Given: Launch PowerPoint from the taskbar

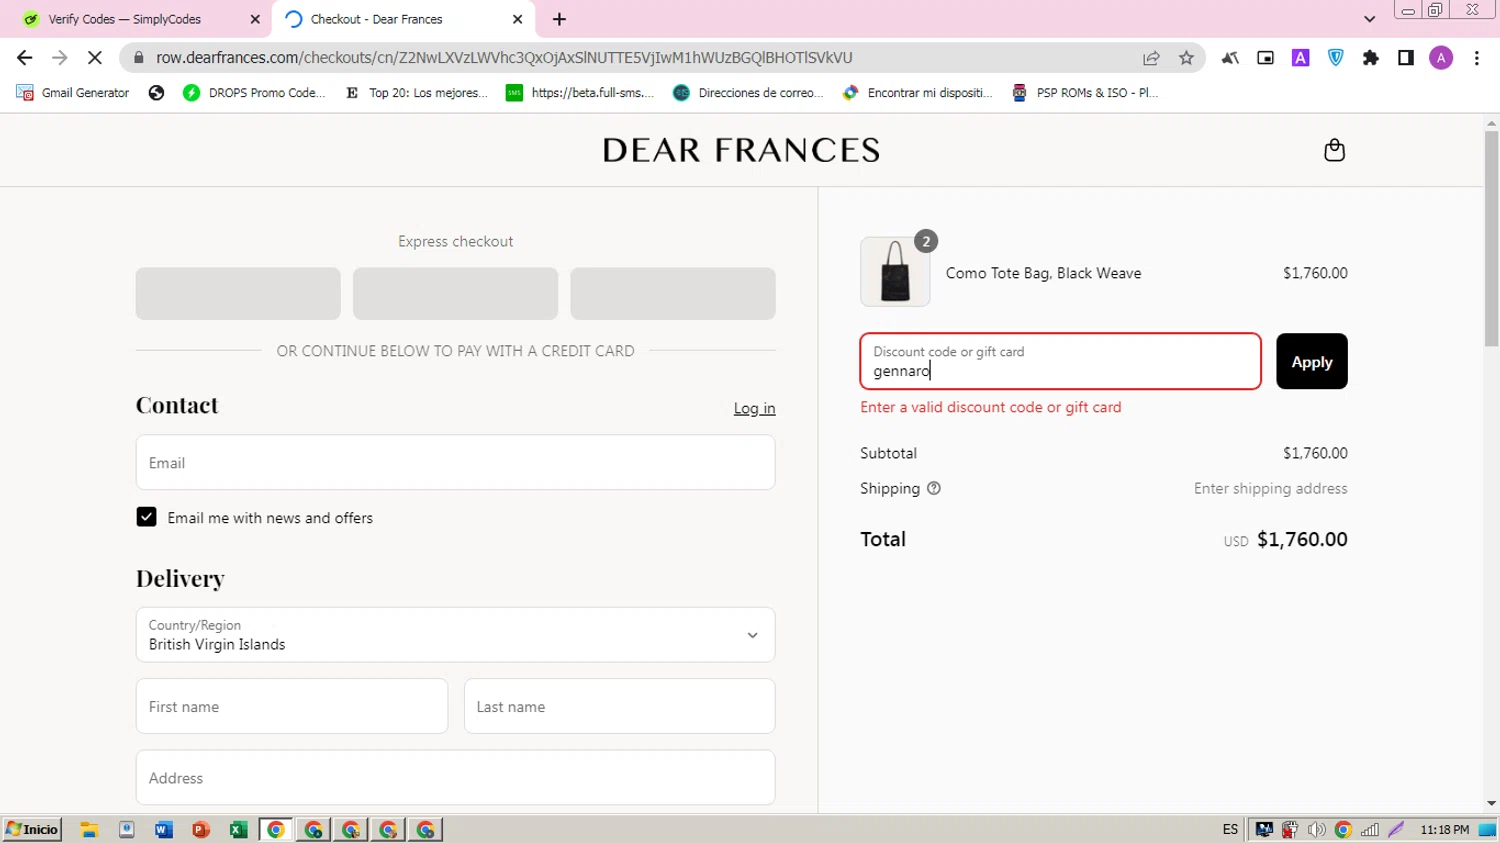Looking at the screenshot, I should pyautogui.click(x=201, y=829).
